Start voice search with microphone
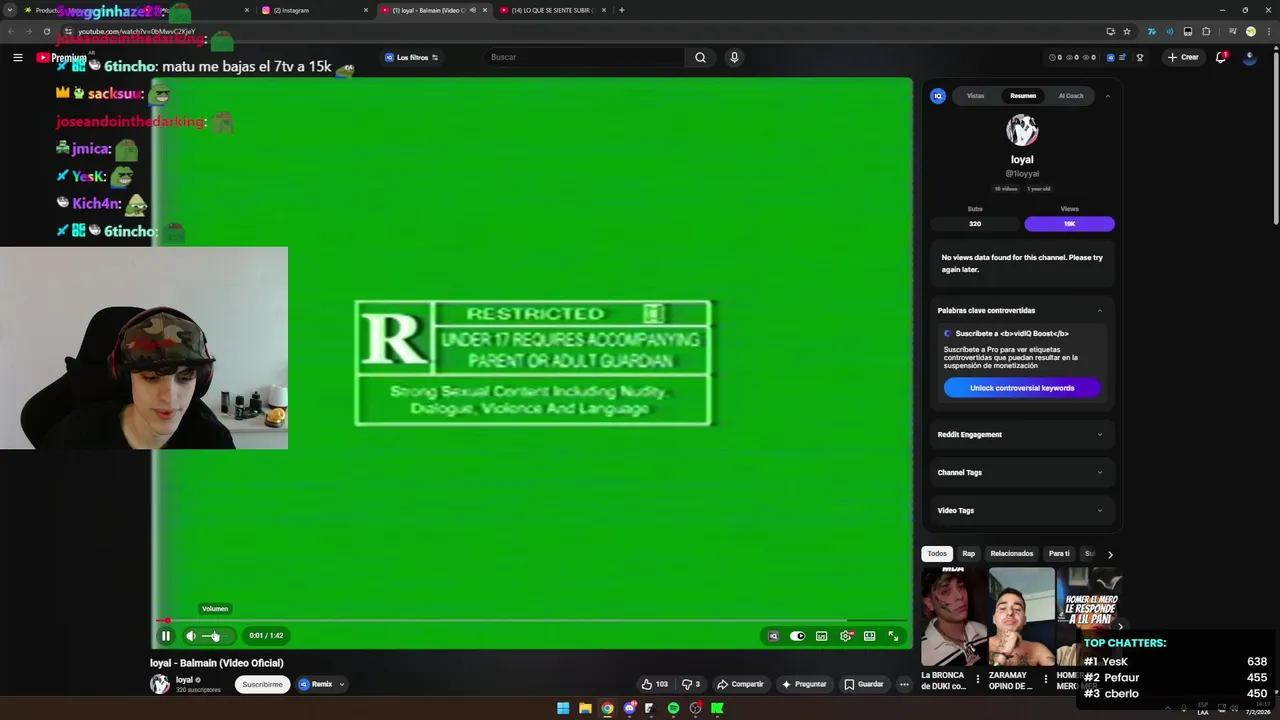 tap(734, 57)
